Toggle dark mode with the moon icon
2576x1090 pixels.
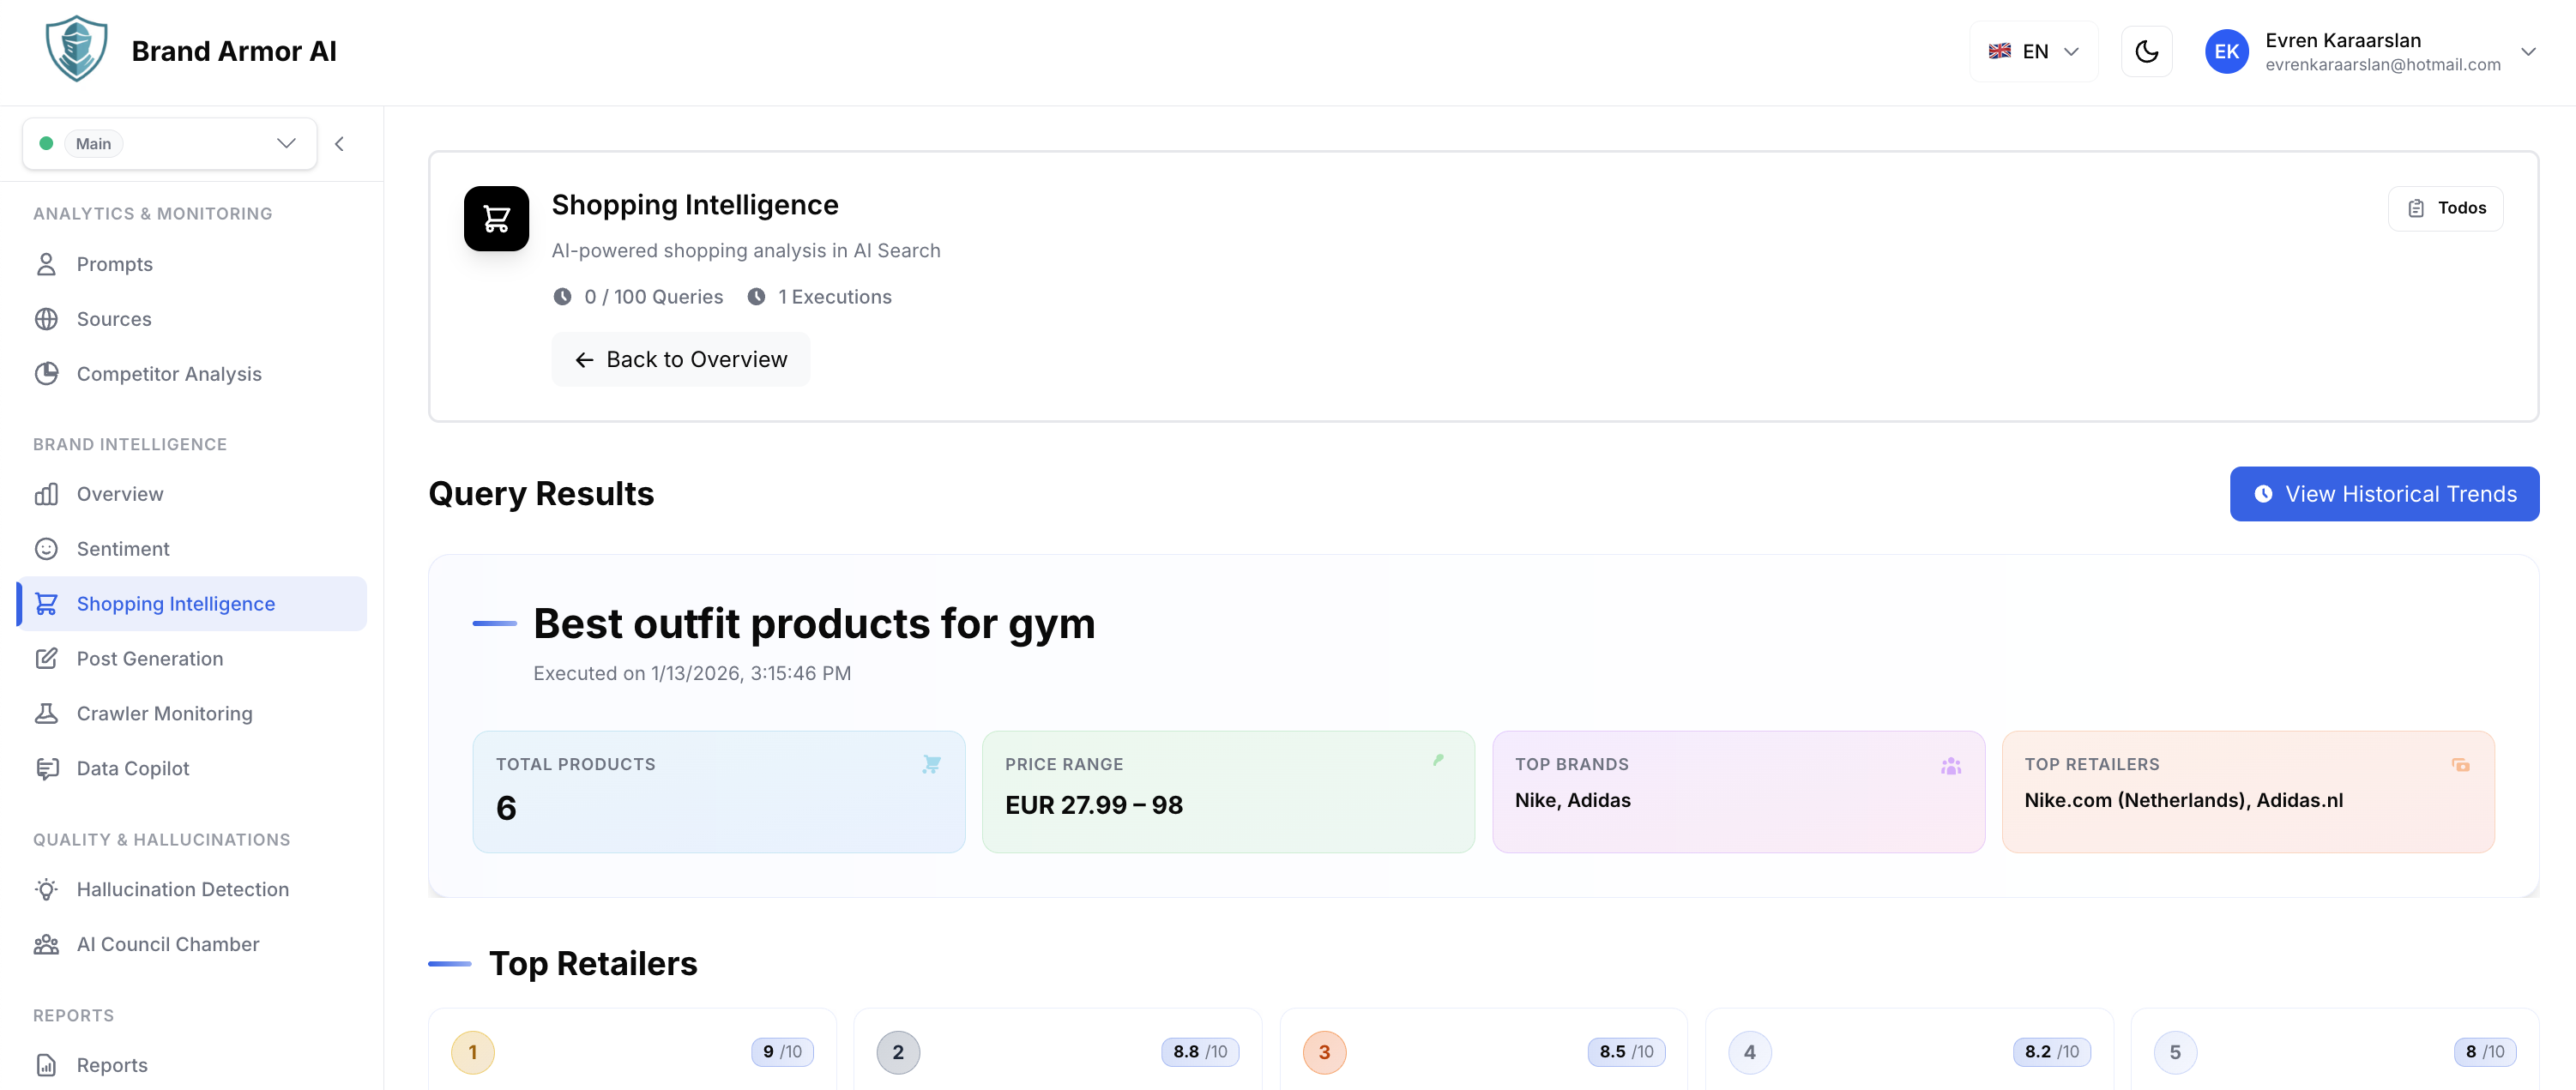click(x=2146, y=51)
